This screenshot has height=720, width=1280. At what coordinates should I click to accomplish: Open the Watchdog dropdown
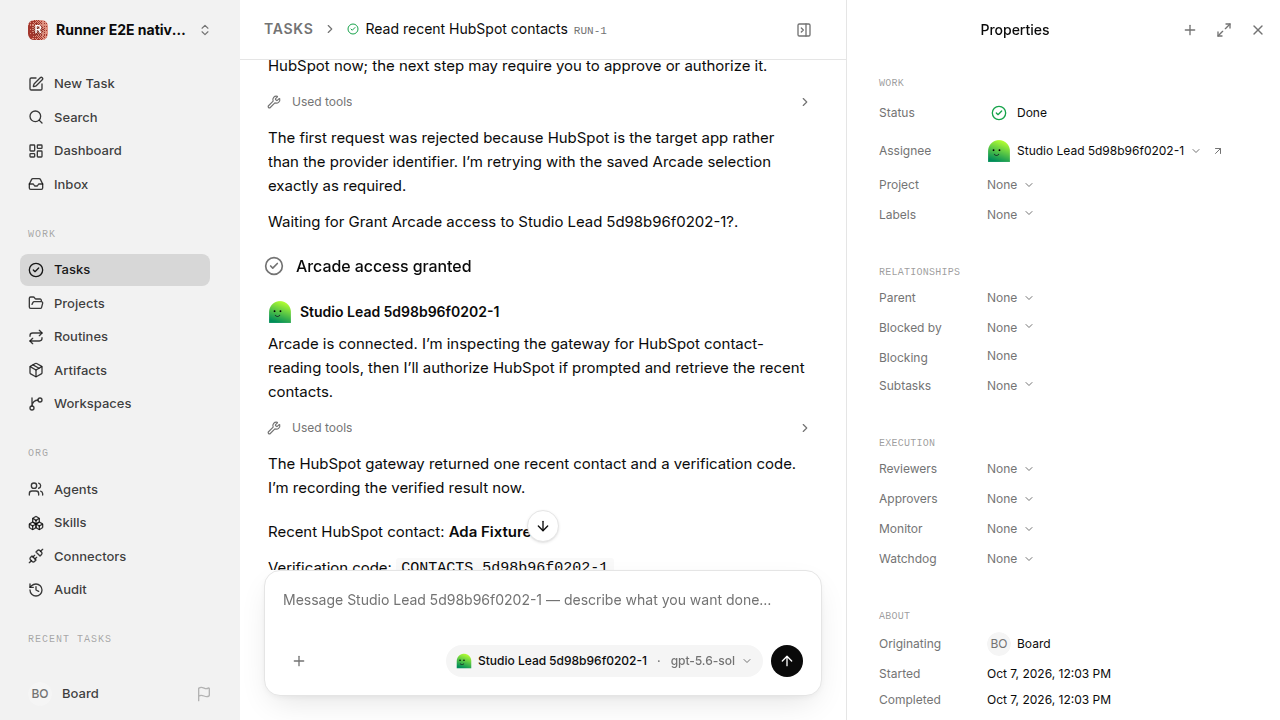1010,559
